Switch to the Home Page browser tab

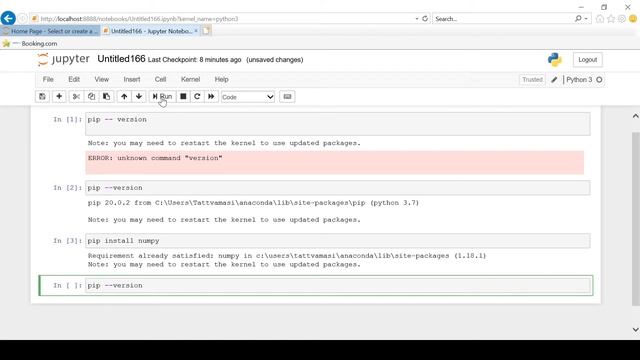click(50, 31)
